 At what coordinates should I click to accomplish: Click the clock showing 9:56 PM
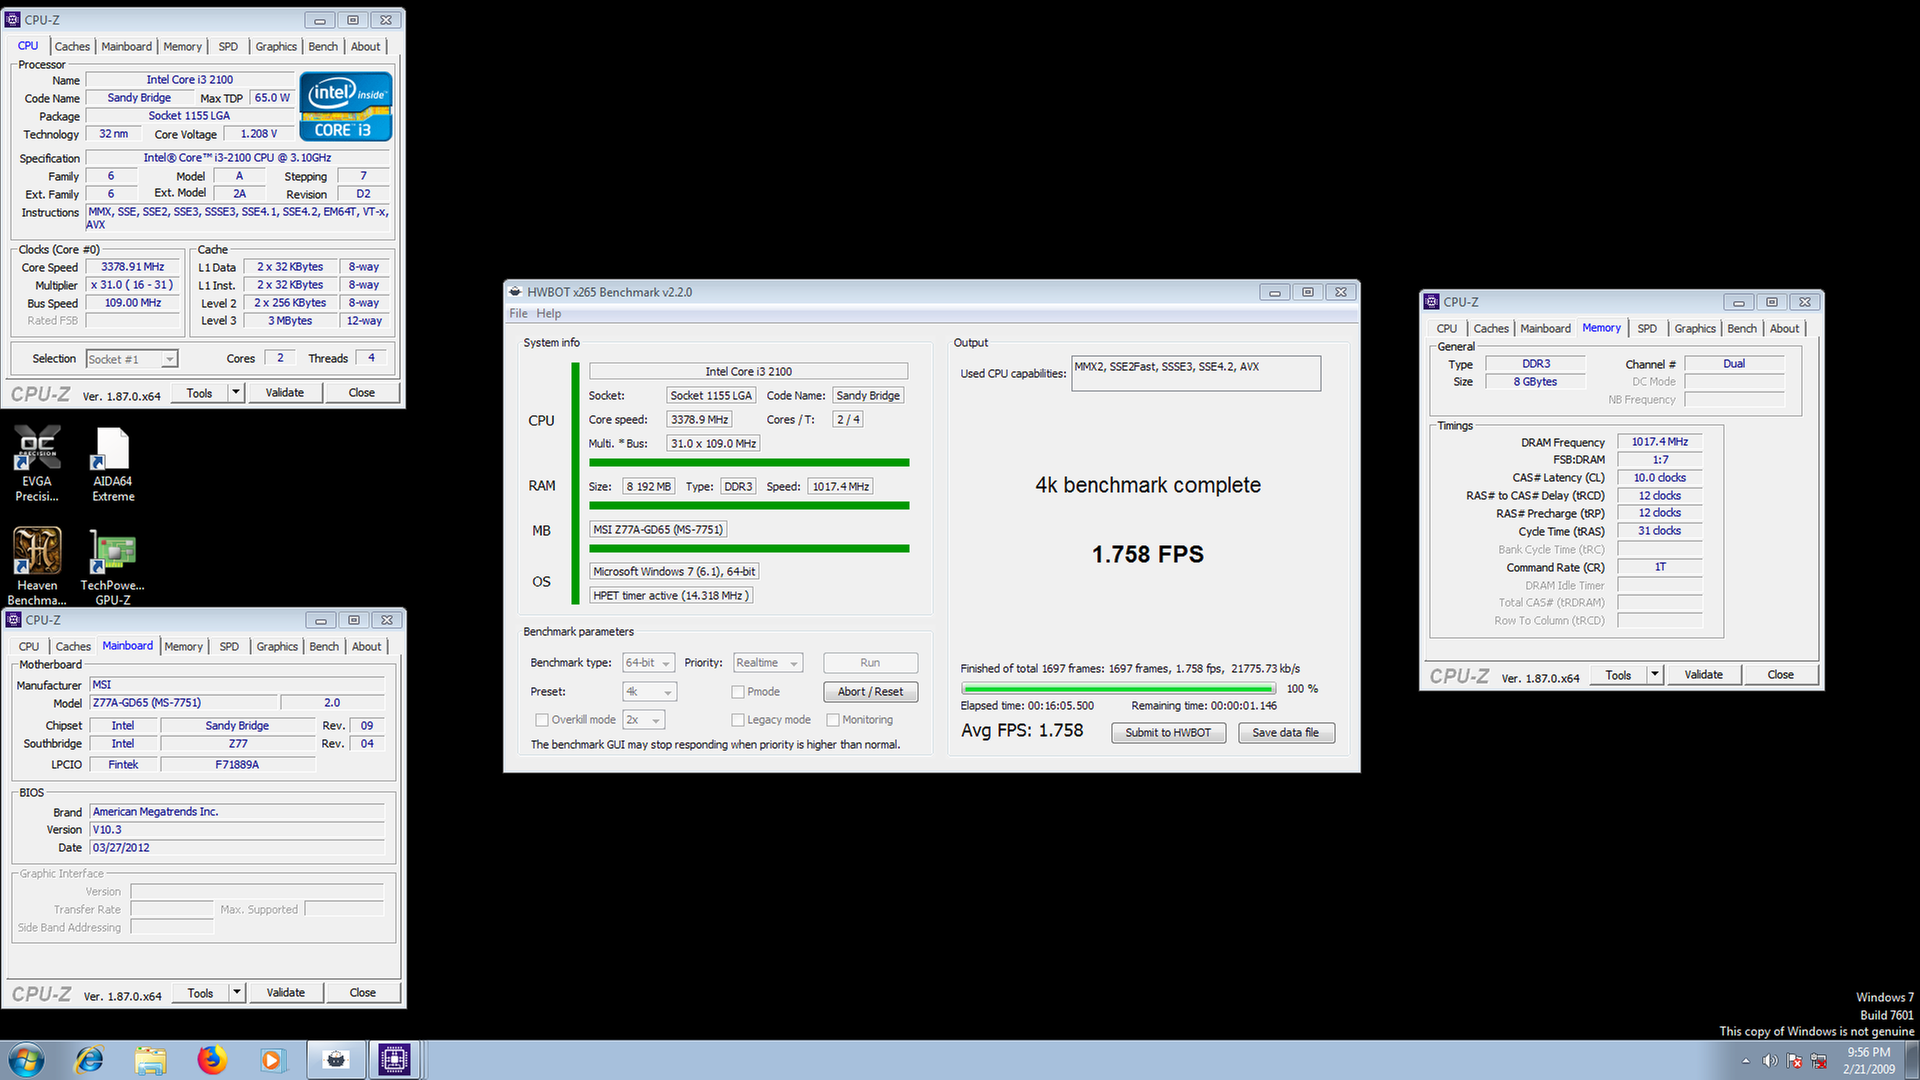(x=1869, y=1053)
